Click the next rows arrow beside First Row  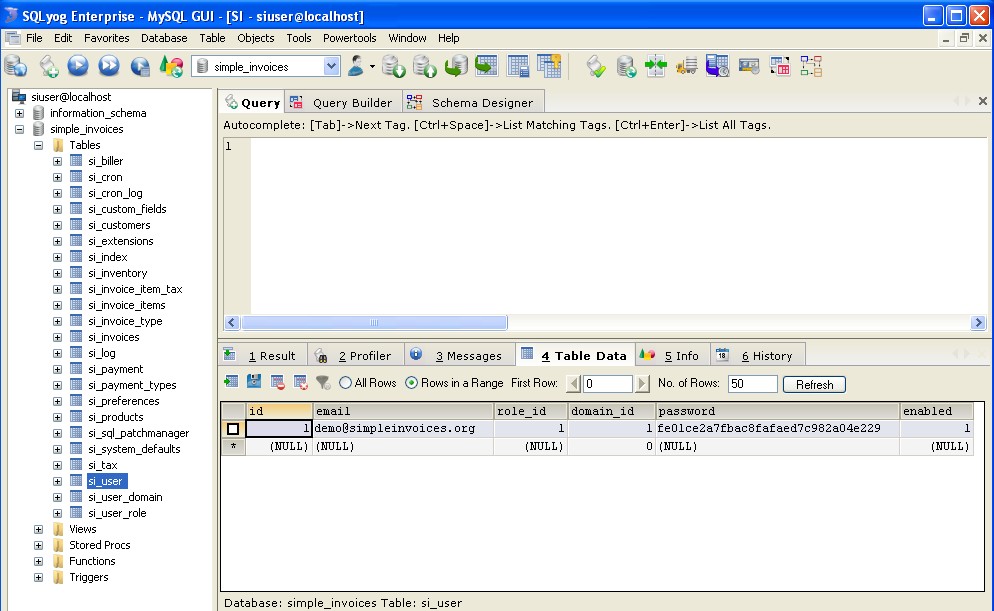(x=642, y=383)
